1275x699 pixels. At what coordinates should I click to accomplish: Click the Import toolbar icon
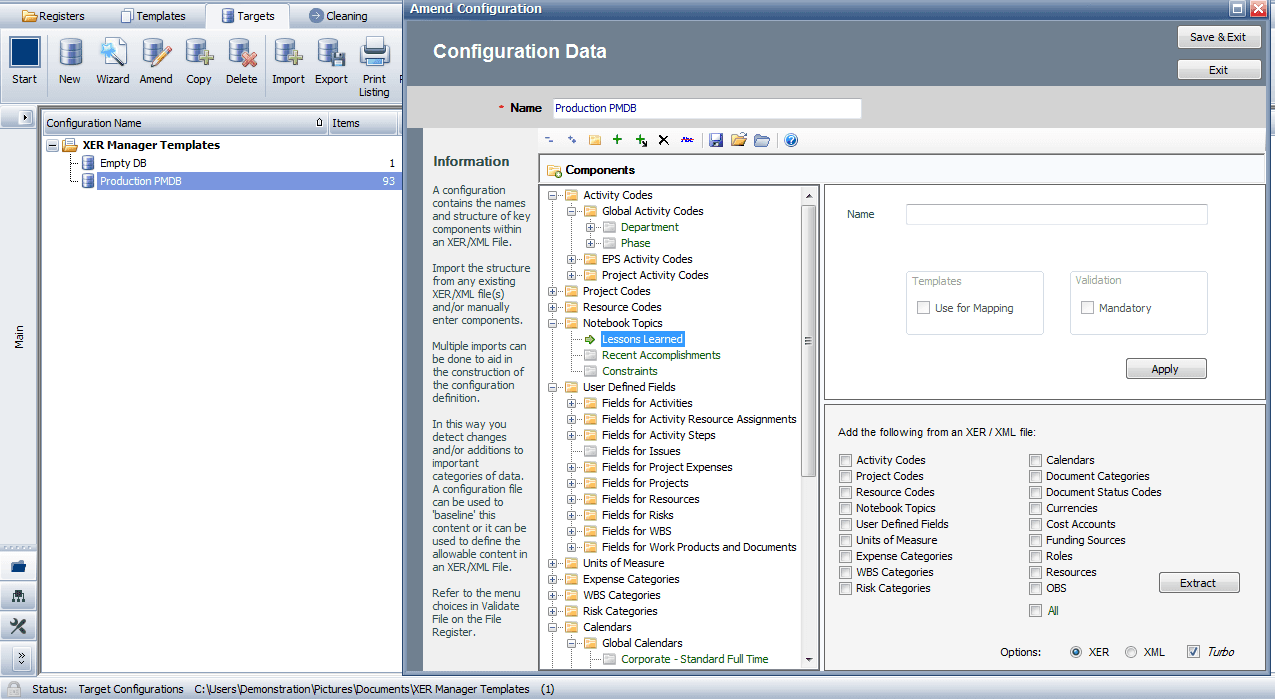coord(289,62)
